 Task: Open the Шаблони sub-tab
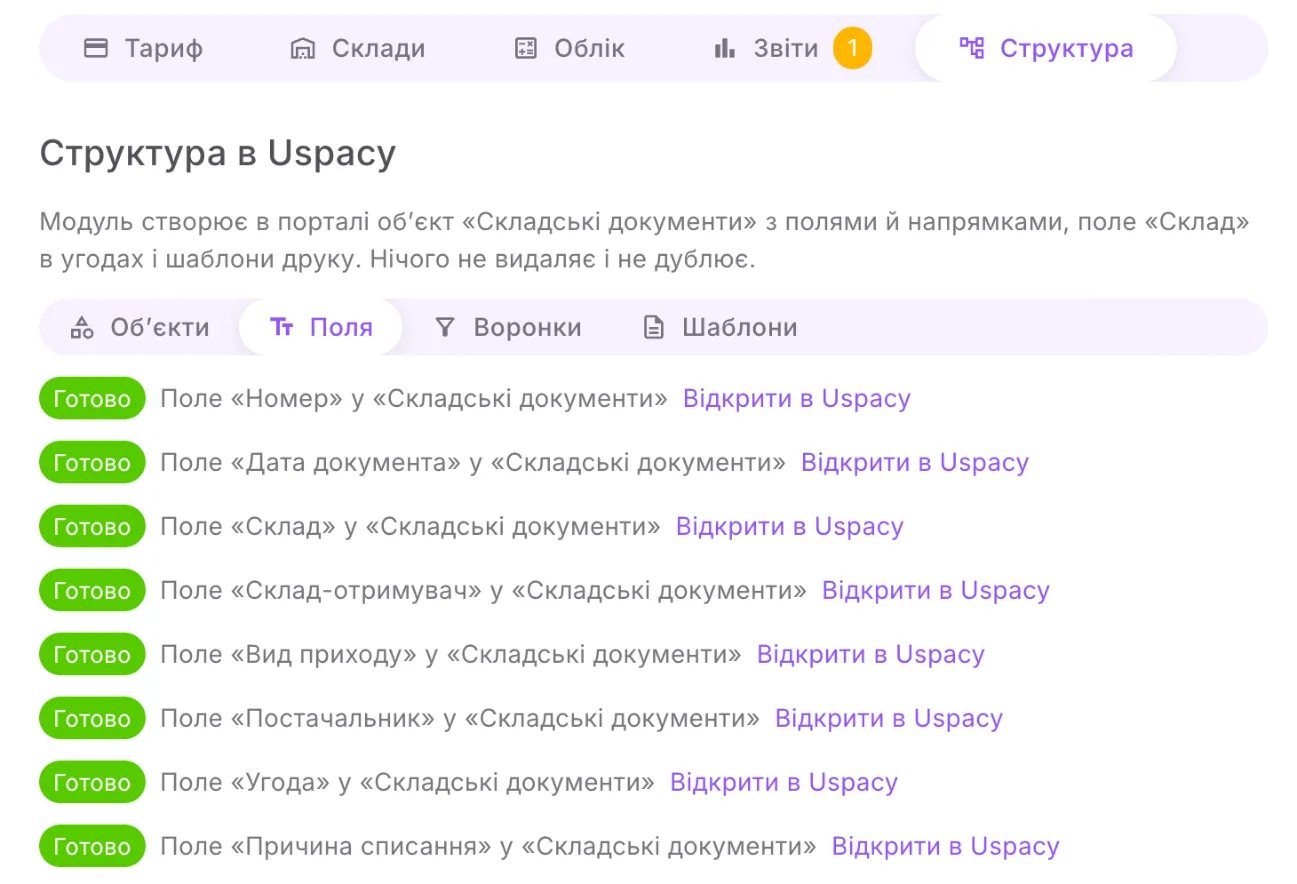tap(720, 327)
